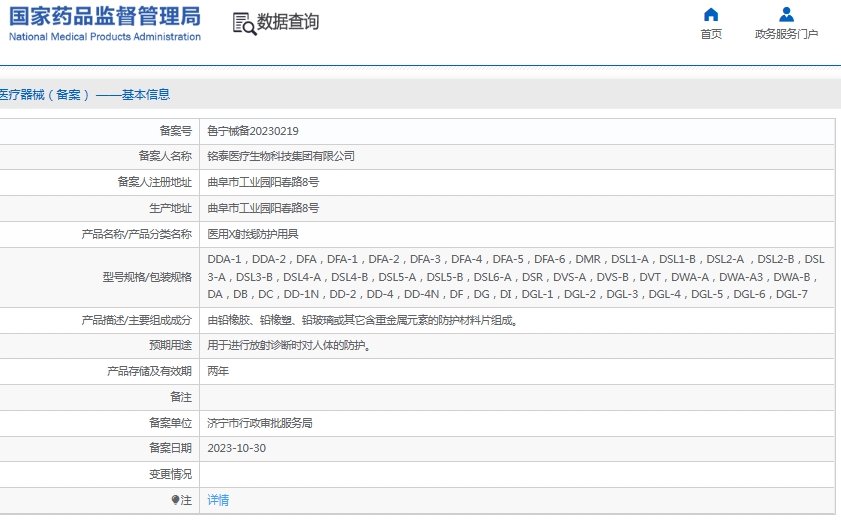Select the 医疗器械（备案）——基本信息 section heading

[x=85, y=95]
